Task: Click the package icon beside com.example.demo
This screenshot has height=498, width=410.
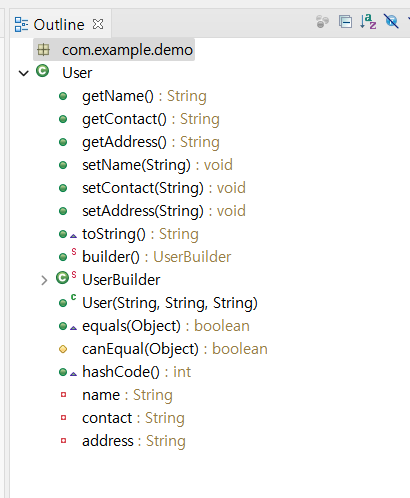Action: pos(43,50)
